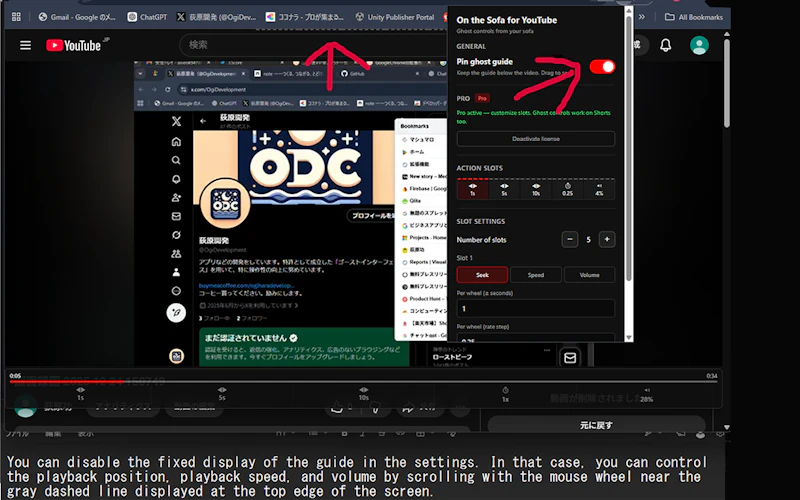This screenshot has height=500, width=800.
Task: Select the 1s seek action slot
Action: point(472,189)
